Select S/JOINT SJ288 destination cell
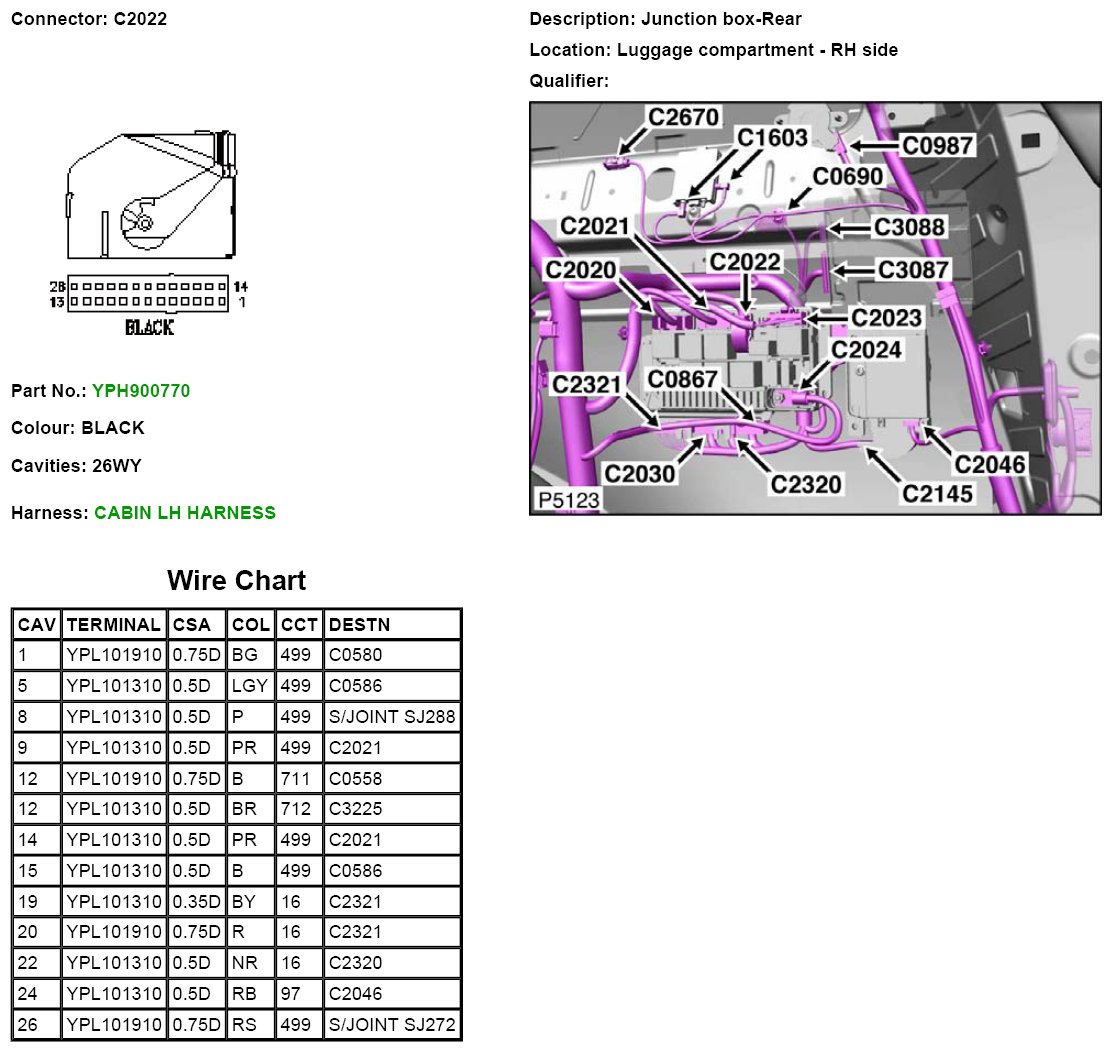Viewport: 1113px width, 1052px height. [391, 717]
